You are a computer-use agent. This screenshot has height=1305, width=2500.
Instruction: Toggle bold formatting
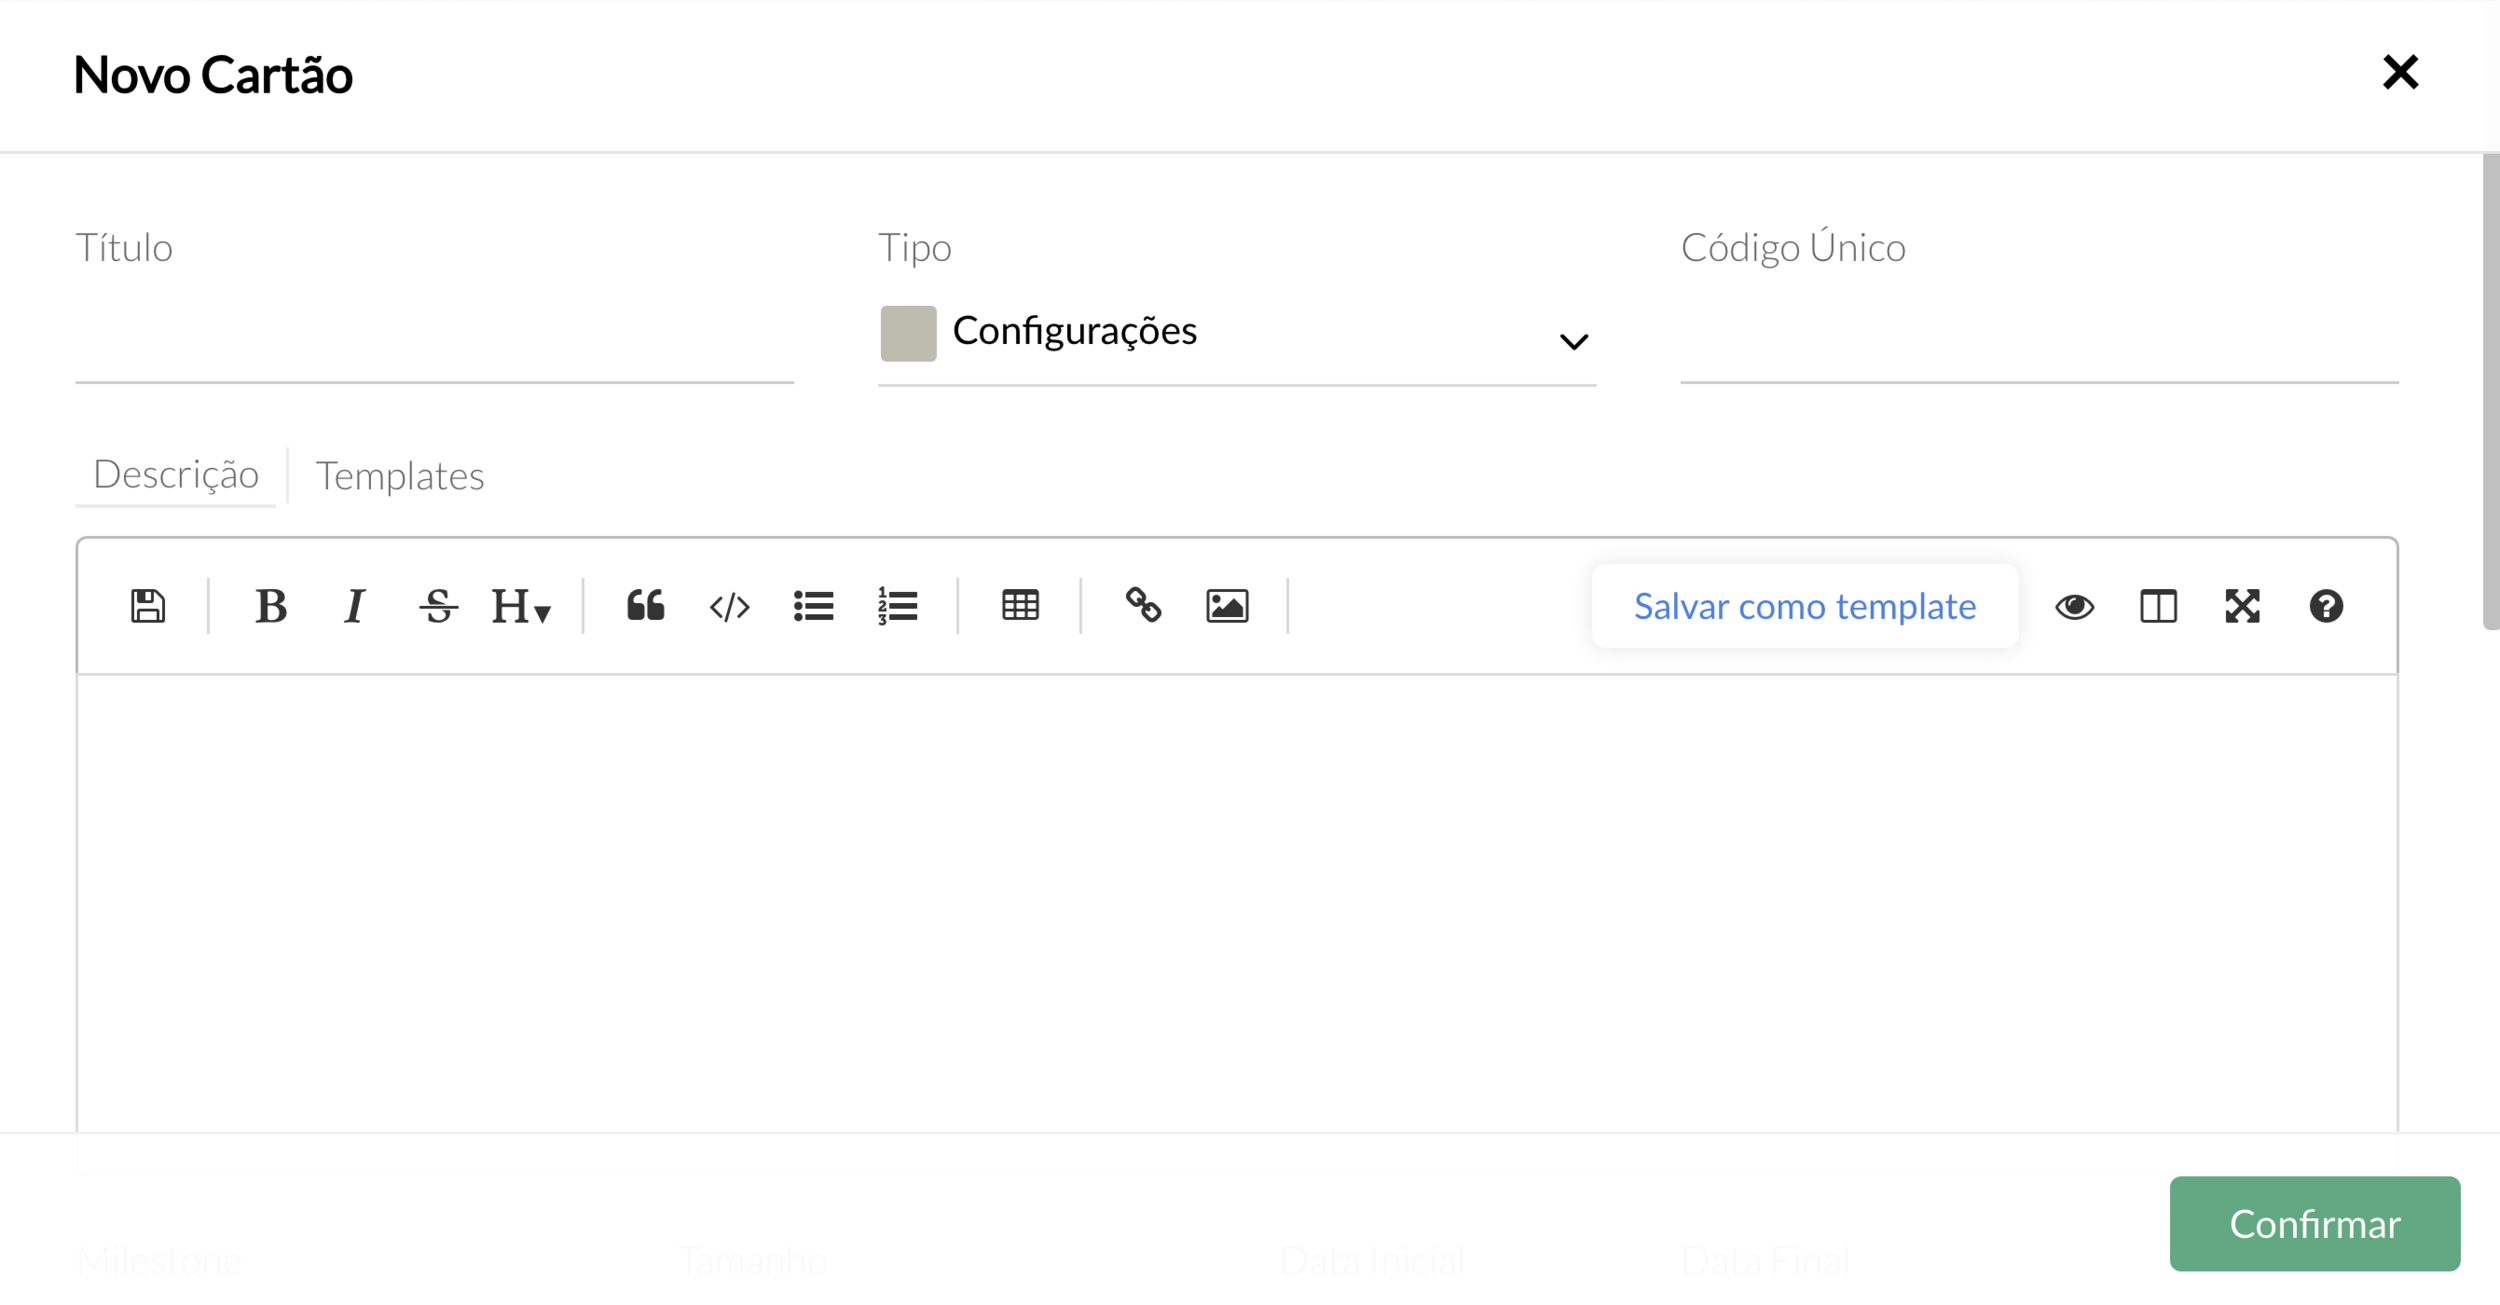(x=271, y=606)
